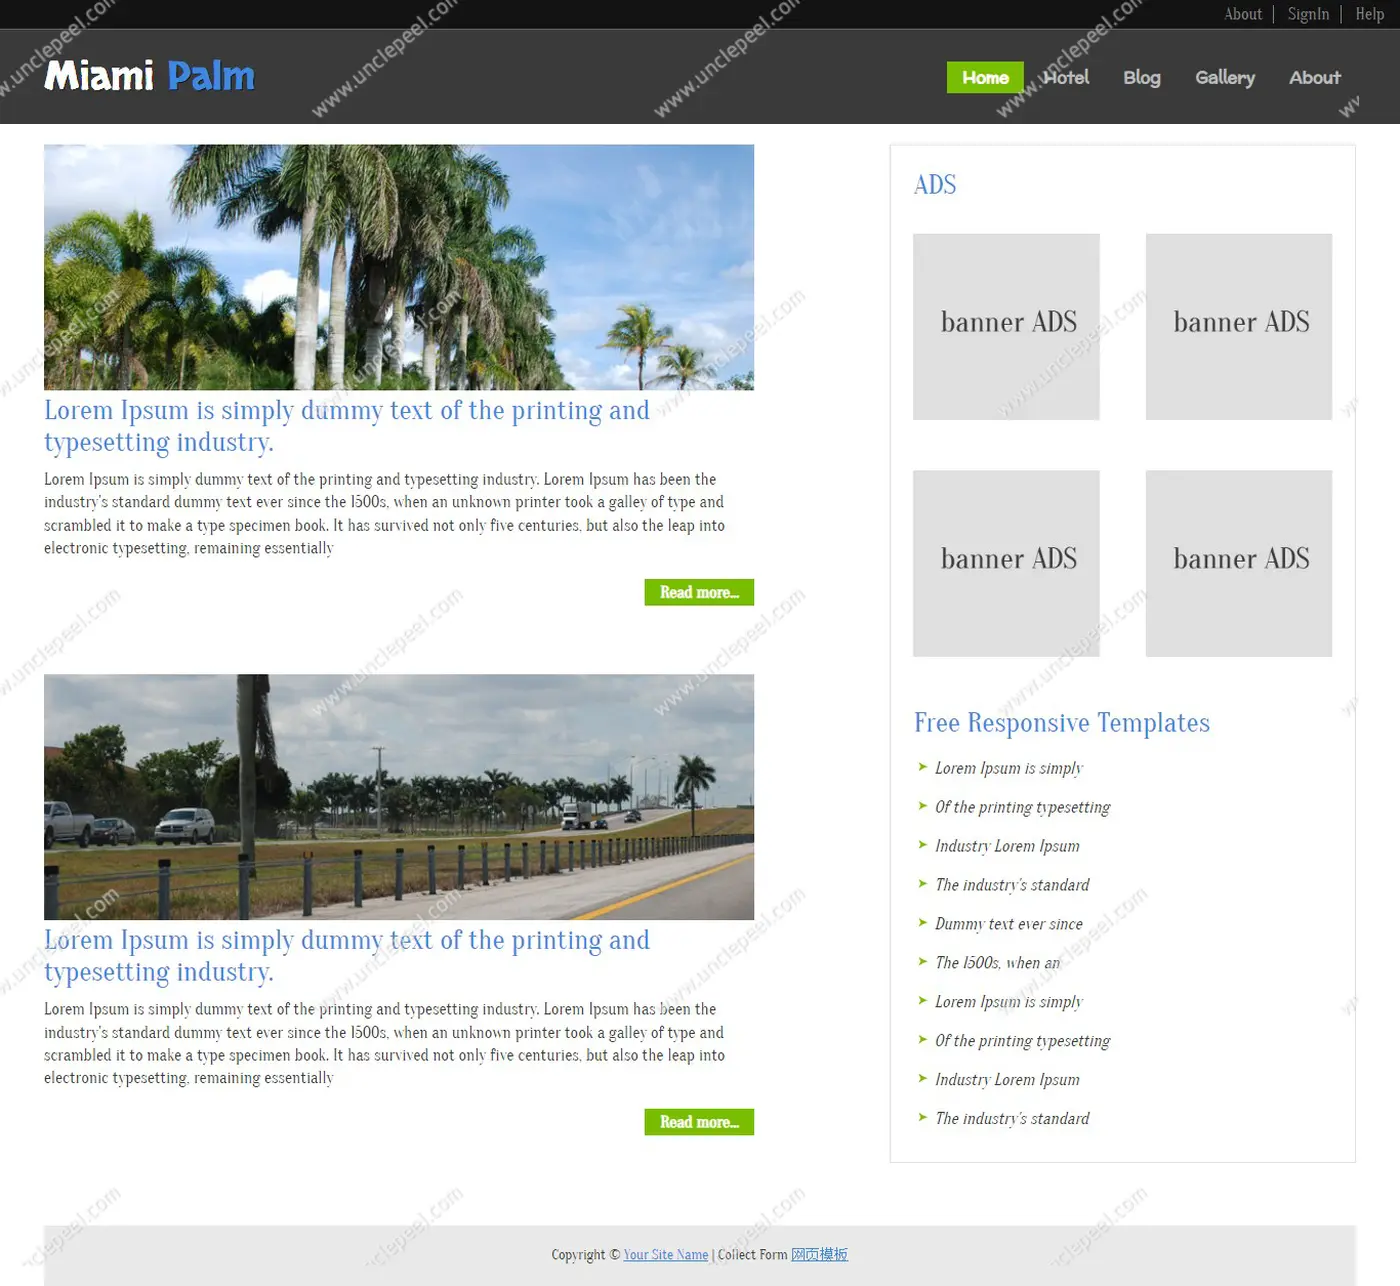
Task: Open the first 'Industry Lorem Ipsum' sidebar link
Action: (x=1007, y=846)
